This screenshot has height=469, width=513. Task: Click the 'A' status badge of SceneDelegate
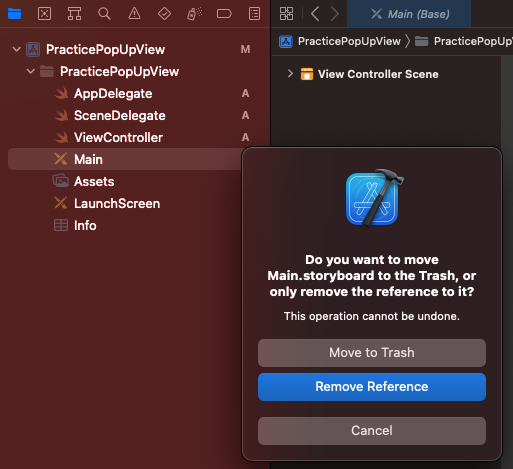(x=245, y=115)
